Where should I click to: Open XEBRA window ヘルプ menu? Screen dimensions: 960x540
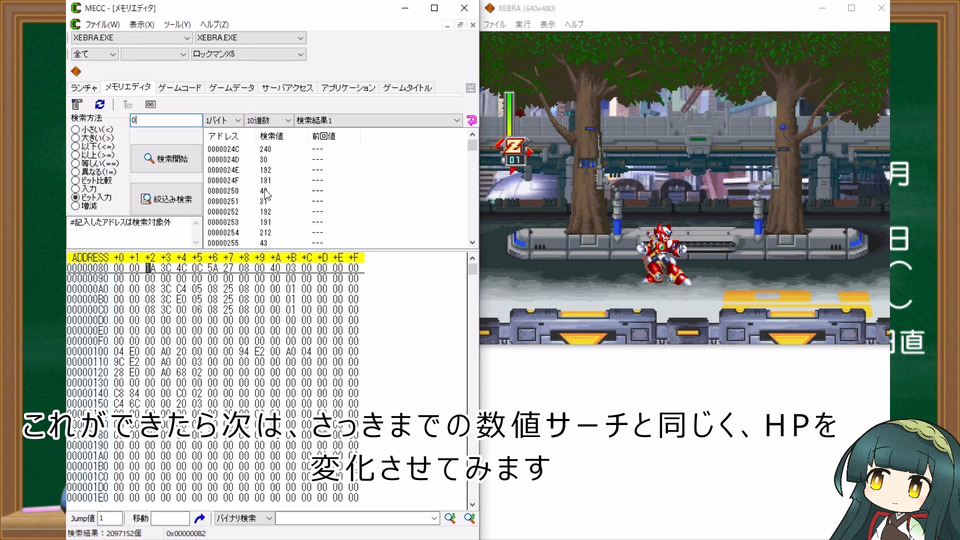(574, 24)
